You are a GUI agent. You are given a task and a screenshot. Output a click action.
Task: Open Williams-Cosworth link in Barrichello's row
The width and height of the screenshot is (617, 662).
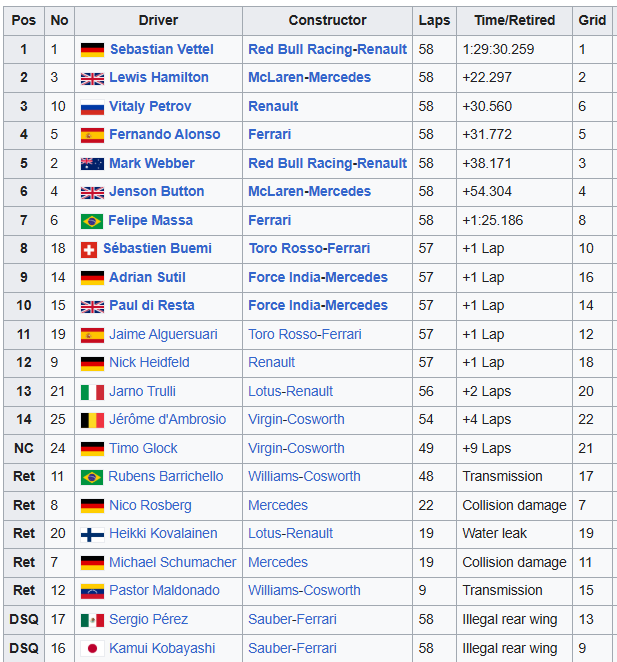point(304,476)
